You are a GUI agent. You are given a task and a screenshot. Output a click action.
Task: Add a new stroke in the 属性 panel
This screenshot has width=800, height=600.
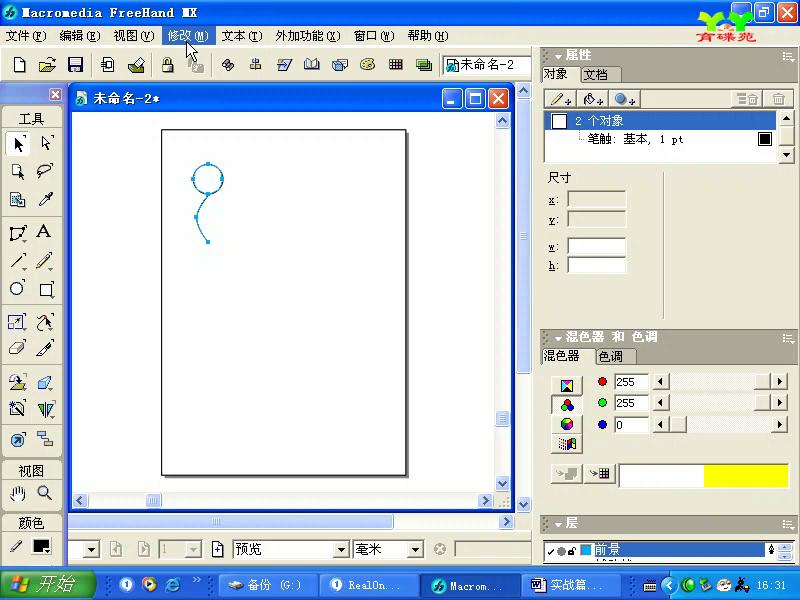coord(561,99)
